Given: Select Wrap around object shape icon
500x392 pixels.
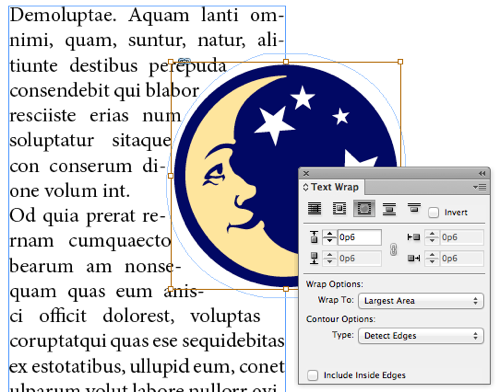Looking at the screenshot, I should tap(364, 209).
